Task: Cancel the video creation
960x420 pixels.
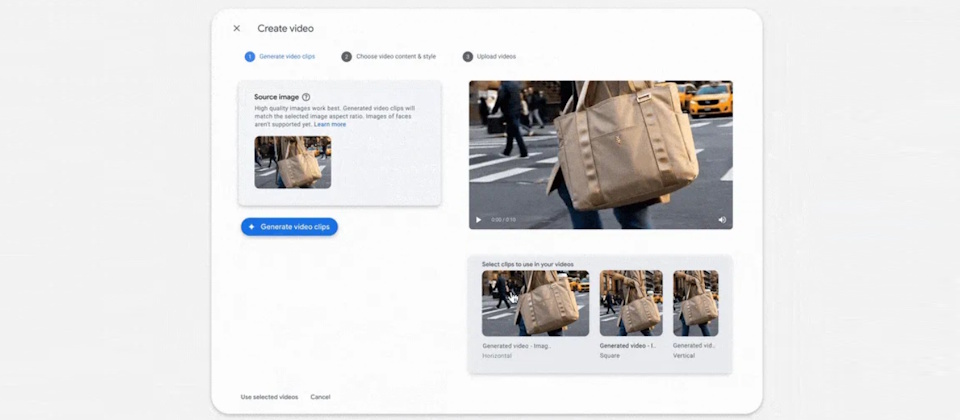Action: pos(320,397)
